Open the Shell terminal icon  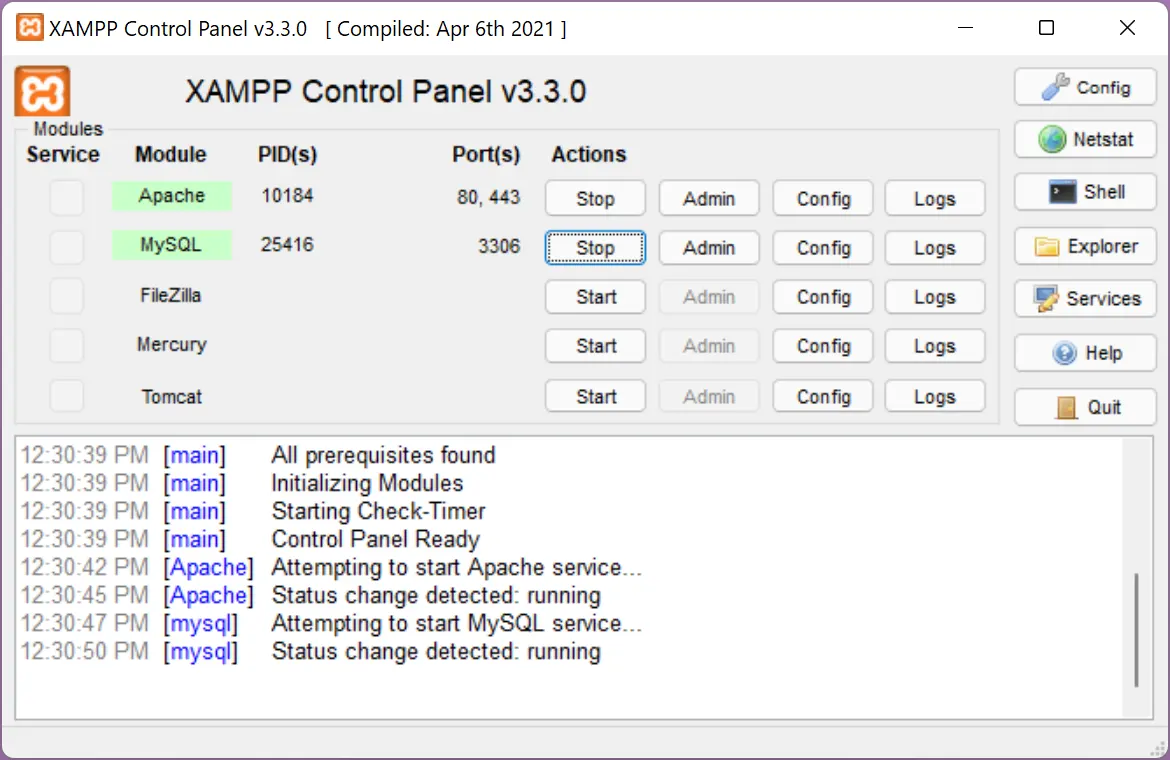(1062, 192)
